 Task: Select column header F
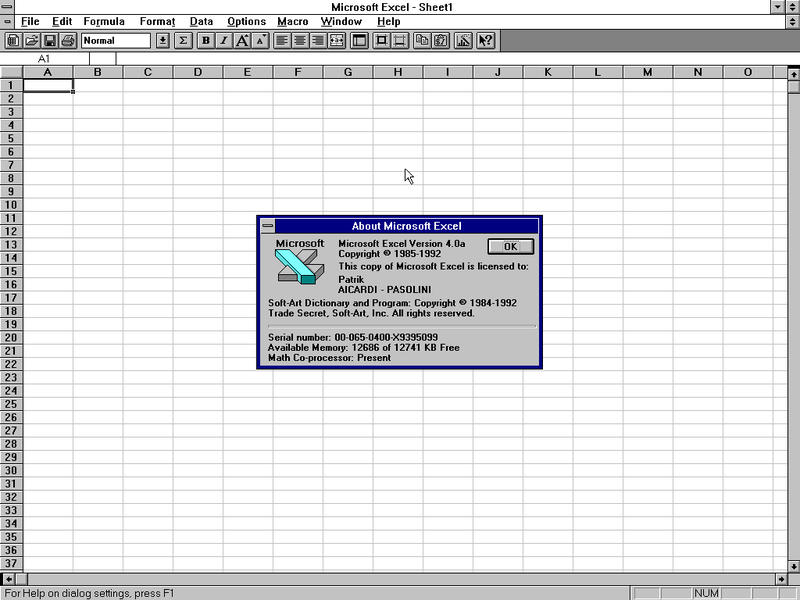(297, 72)
